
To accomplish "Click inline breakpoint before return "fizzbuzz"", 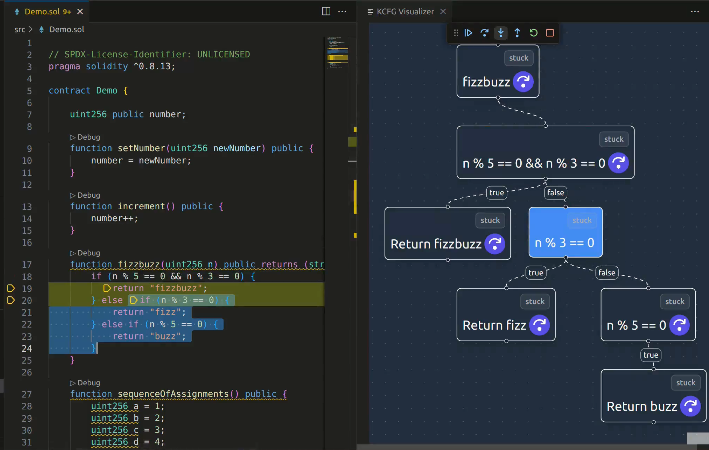I will (x=107, y=288).
